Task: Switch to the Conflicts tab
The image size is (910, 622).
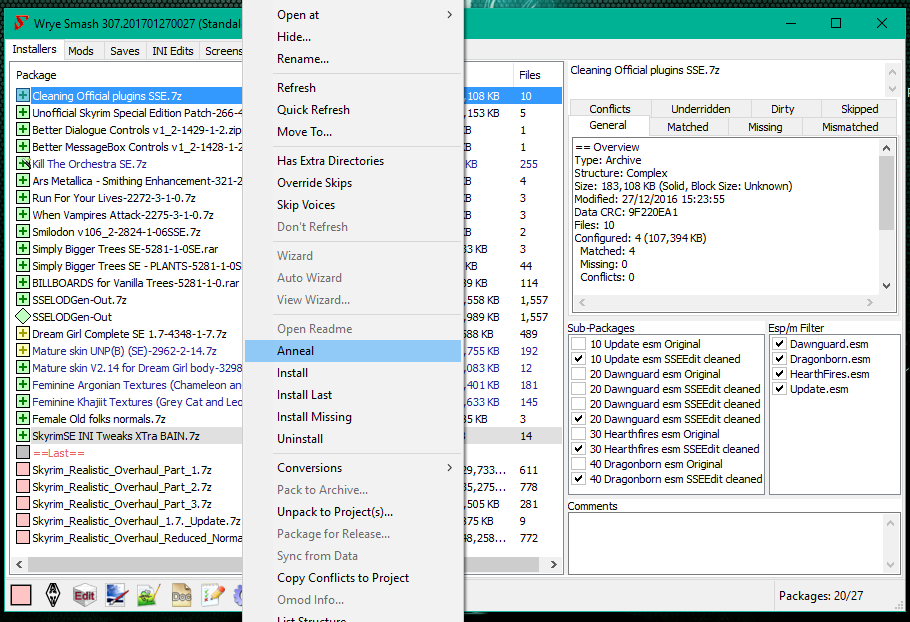Action: tap(609, 109)
